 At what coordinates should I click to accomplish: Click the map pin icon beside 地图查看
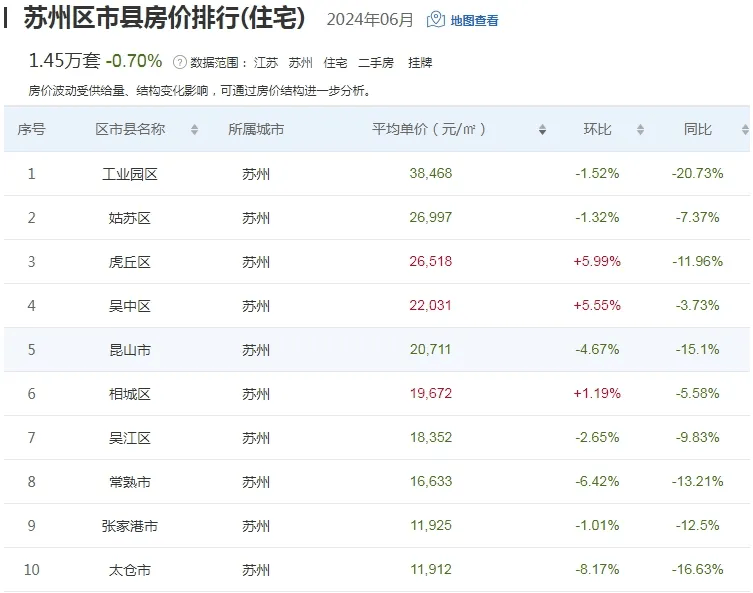point(435,20)
